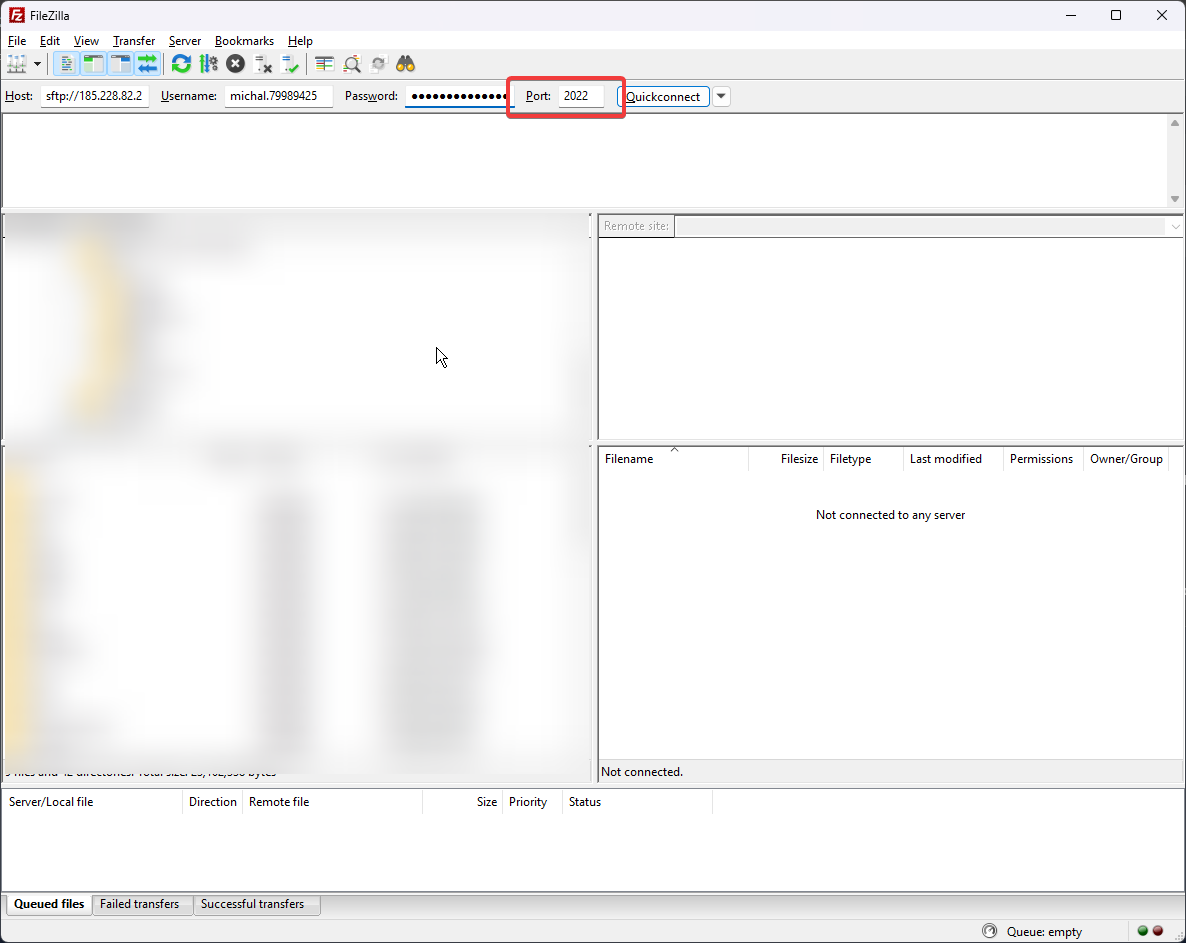Click the message log scroll up arrow
1186x943 pixels.
point(1175,123)
